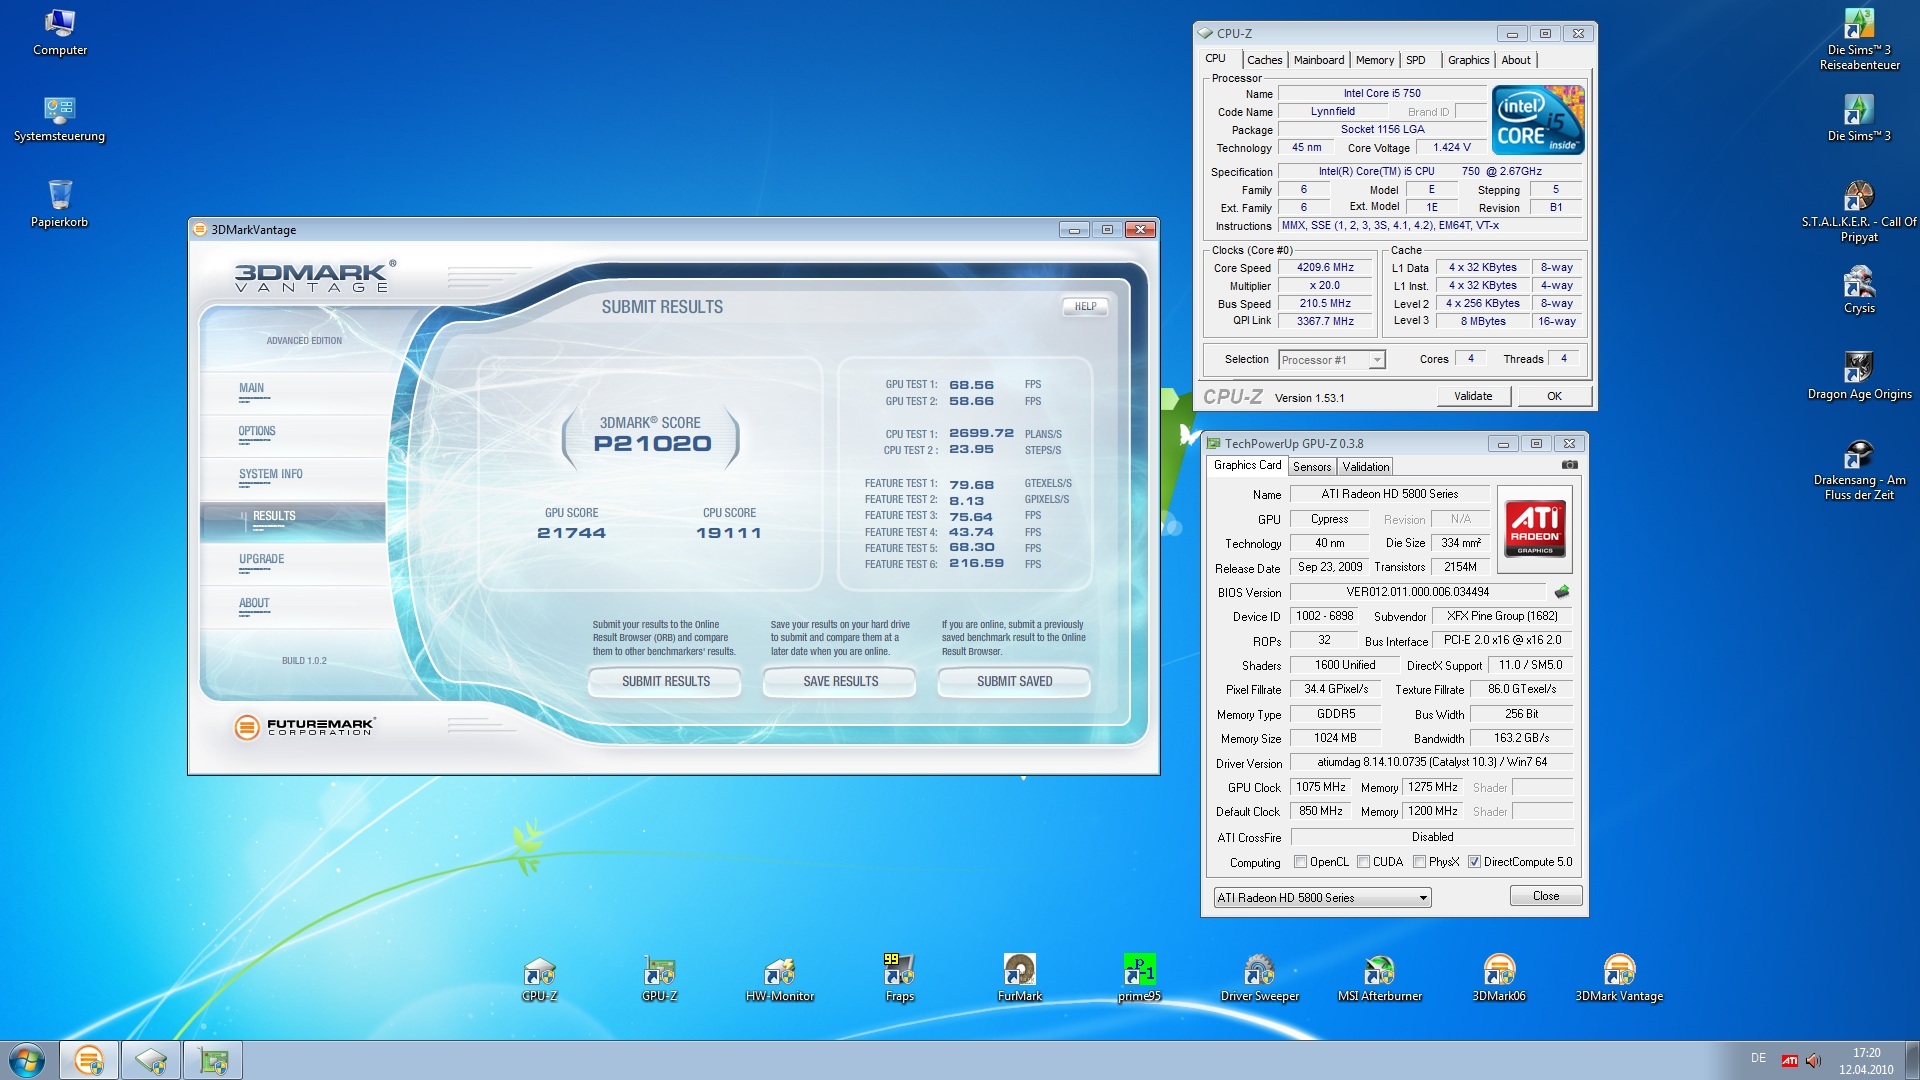The image size is (1920, 1080).
Task: Switch to the Memory tab in CPU-Z
Action: (x=1375, y=60)
